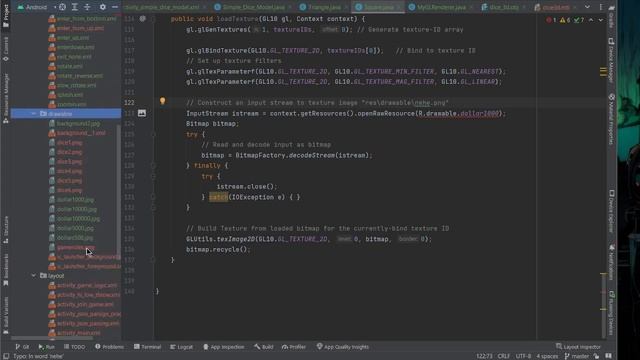
Task: Click the master git branch widget
Action: pos(577,356)
